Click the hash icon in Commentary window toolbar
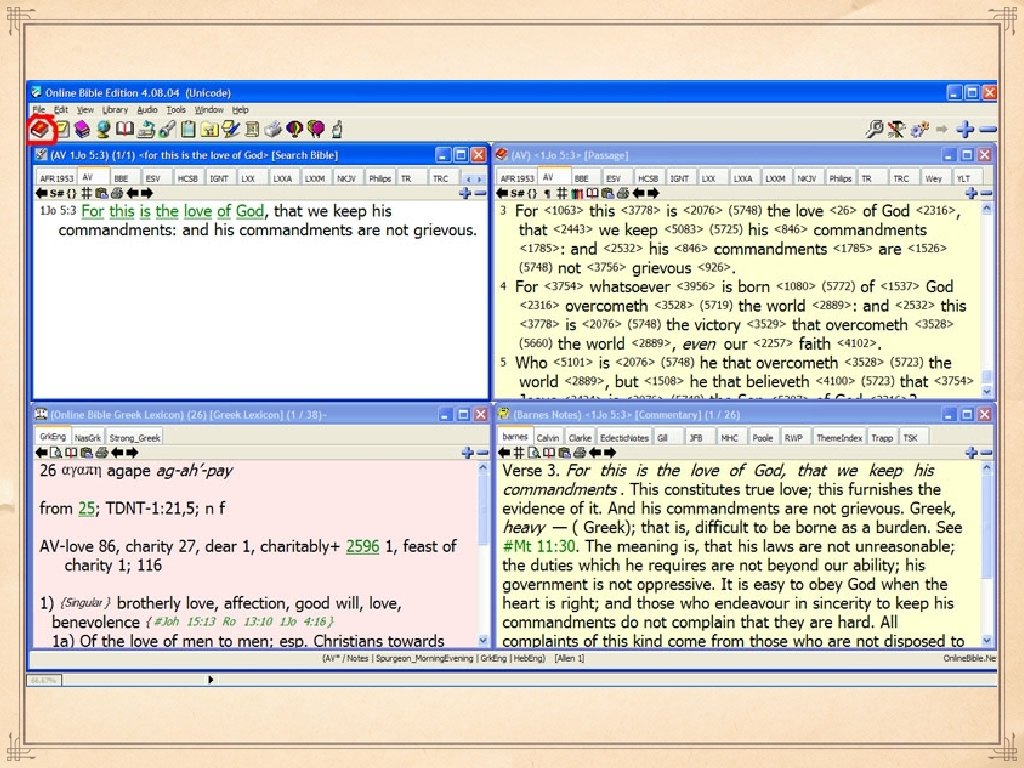Screen dimensions: 1024x768 pyautogui.click(x=519, y=453)
